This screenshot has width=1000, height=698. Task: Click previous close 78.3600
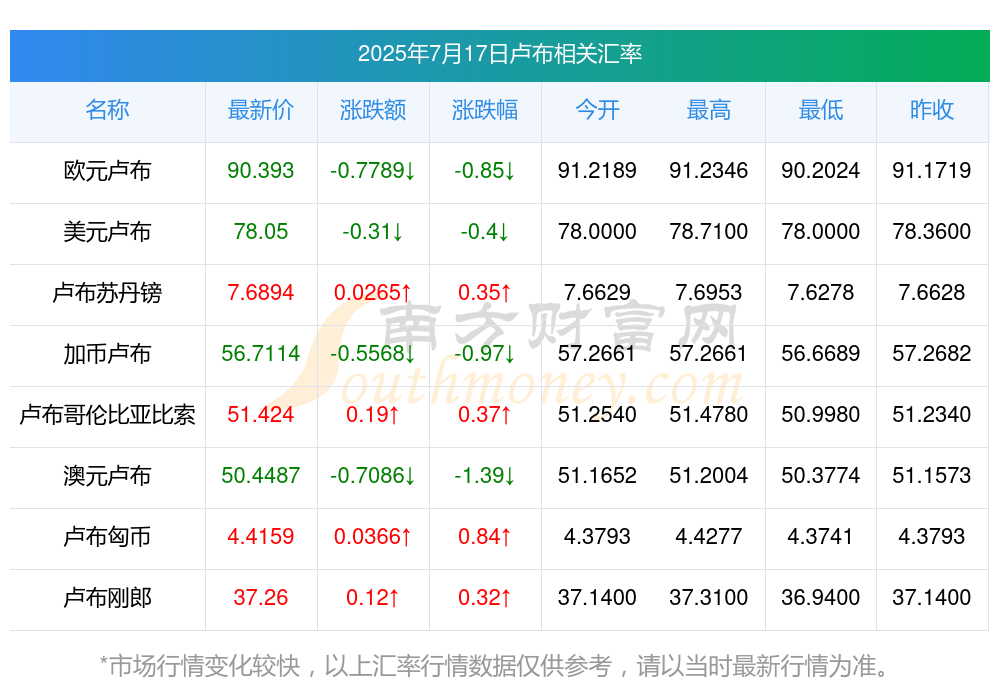[x=932, y=231]
